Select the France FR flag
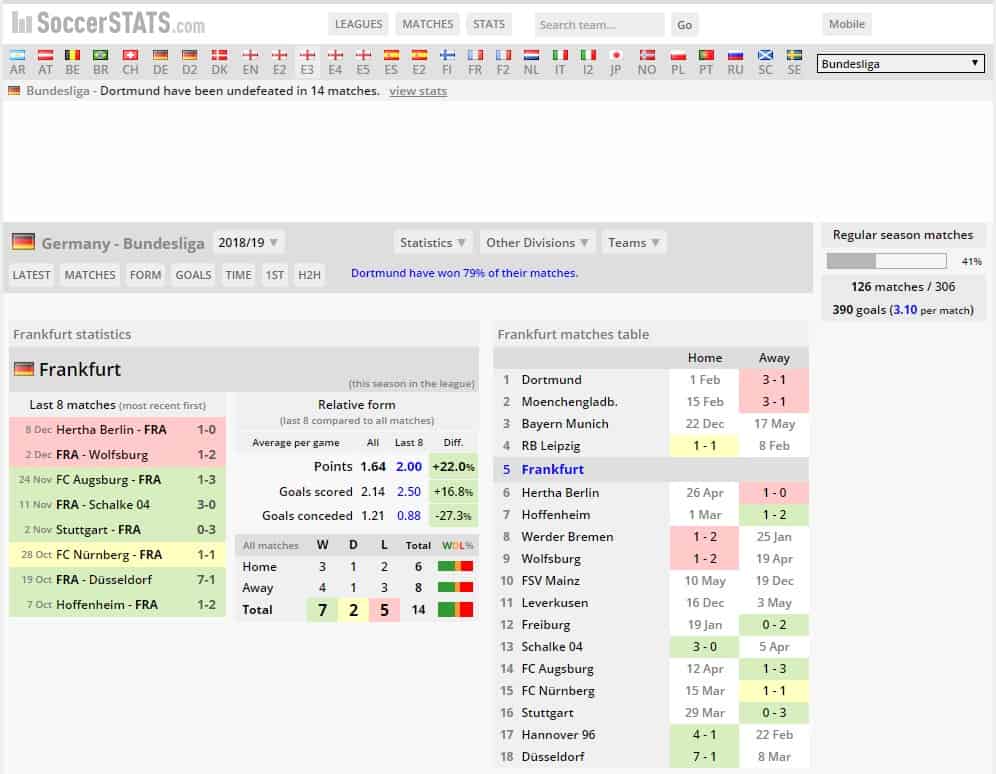The image size is (996, 774). pyautogui.click(x=475, y=55)
